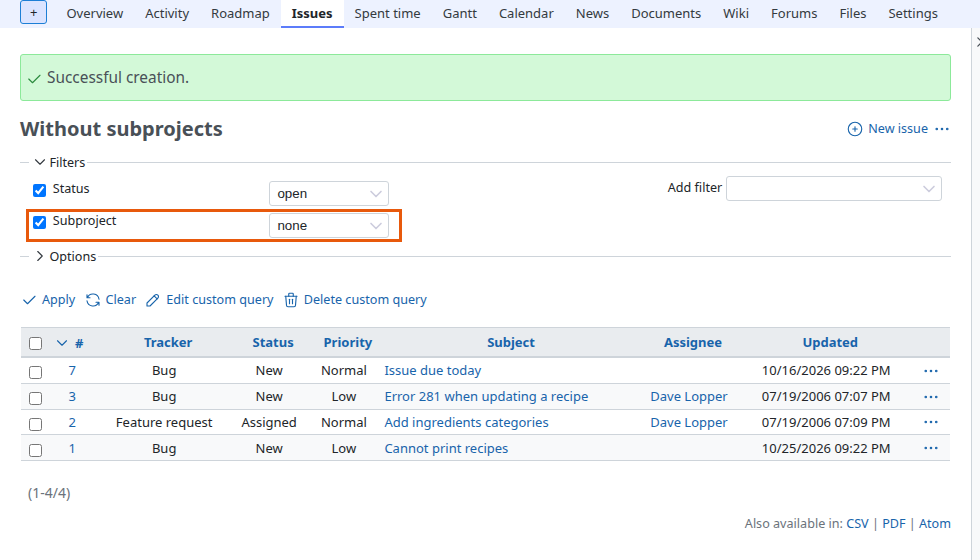Switch to the Wiki tab
This screenshot has height=560, width=980.
[736, 14]
